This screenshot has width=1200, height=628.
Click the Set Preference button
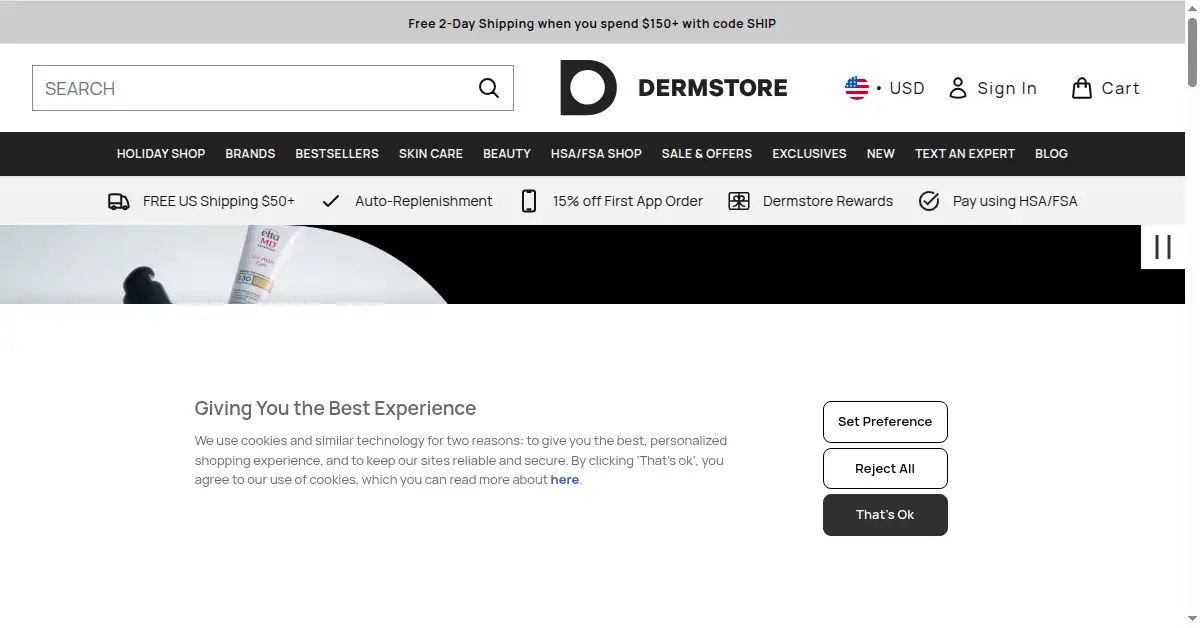click(885, 422)
